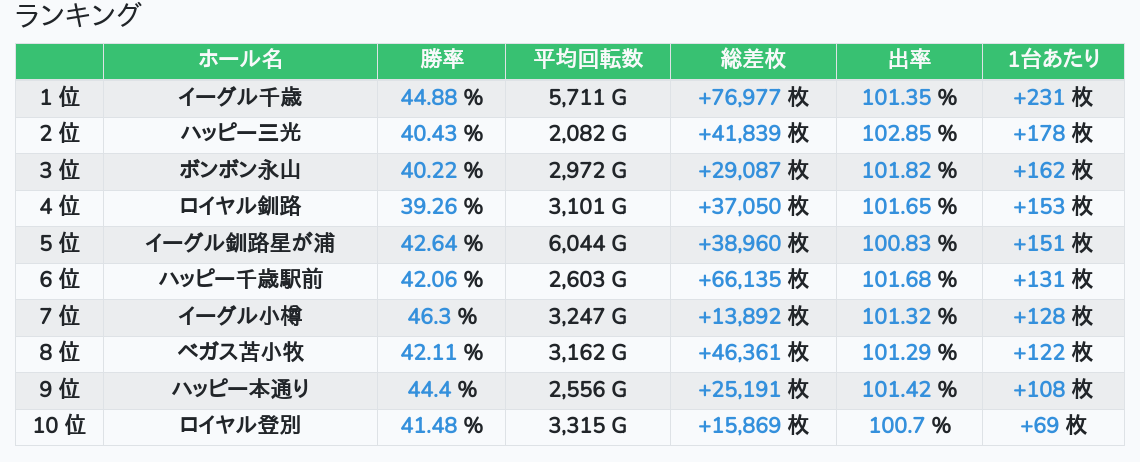The height and width of the screenshot is (462, 1140).
Task: Open the イーグル小樽 hall entry
Action: pos(240,316)
